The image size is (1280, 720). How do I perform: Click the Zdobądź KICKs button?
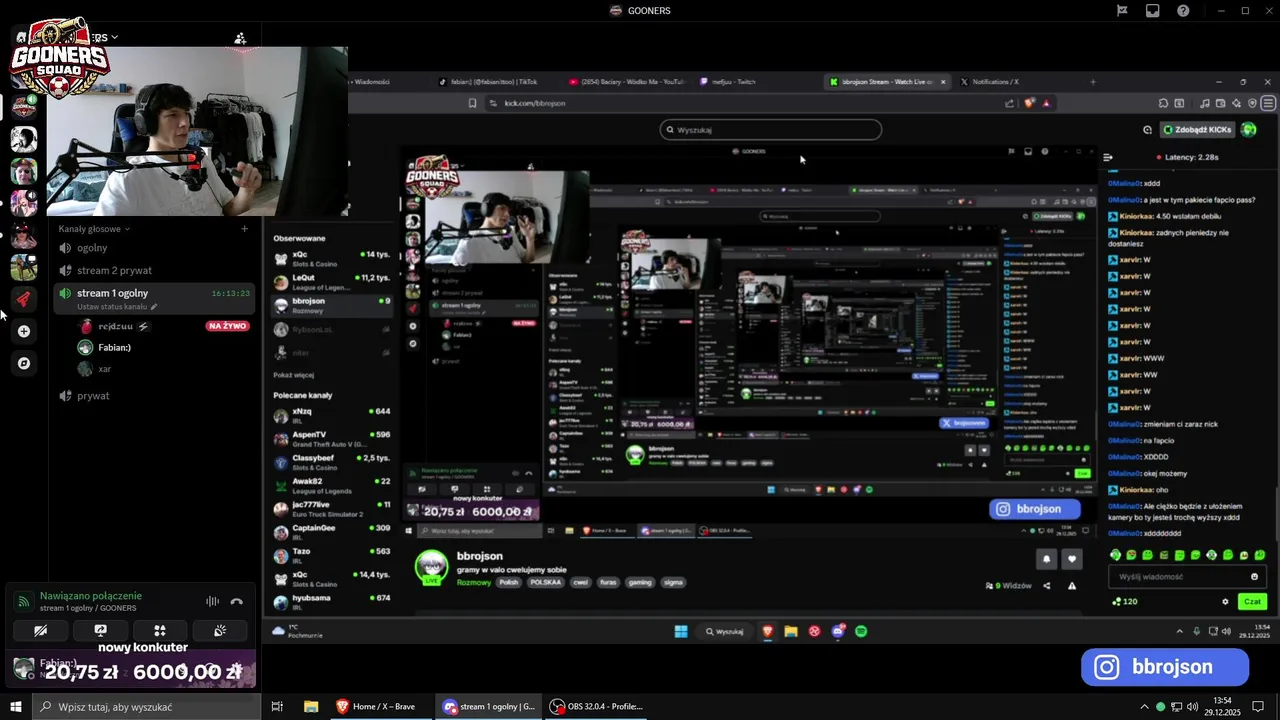(1198, 130)
